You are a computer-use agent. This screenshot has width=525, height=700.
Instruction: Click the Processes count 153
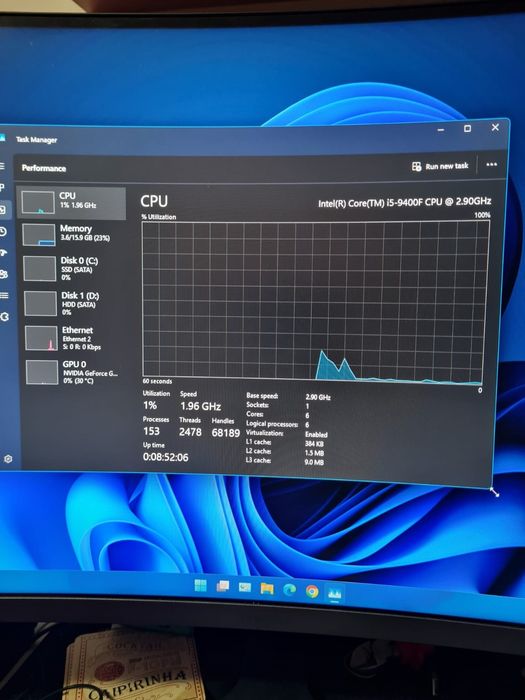click(x=151, y=431)
